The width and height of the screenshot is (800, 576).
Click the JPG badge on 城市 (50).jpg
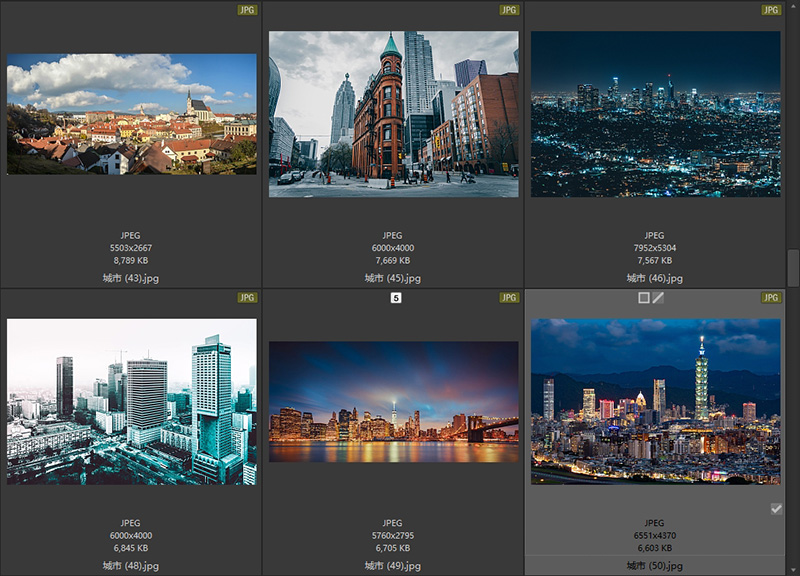771,298
